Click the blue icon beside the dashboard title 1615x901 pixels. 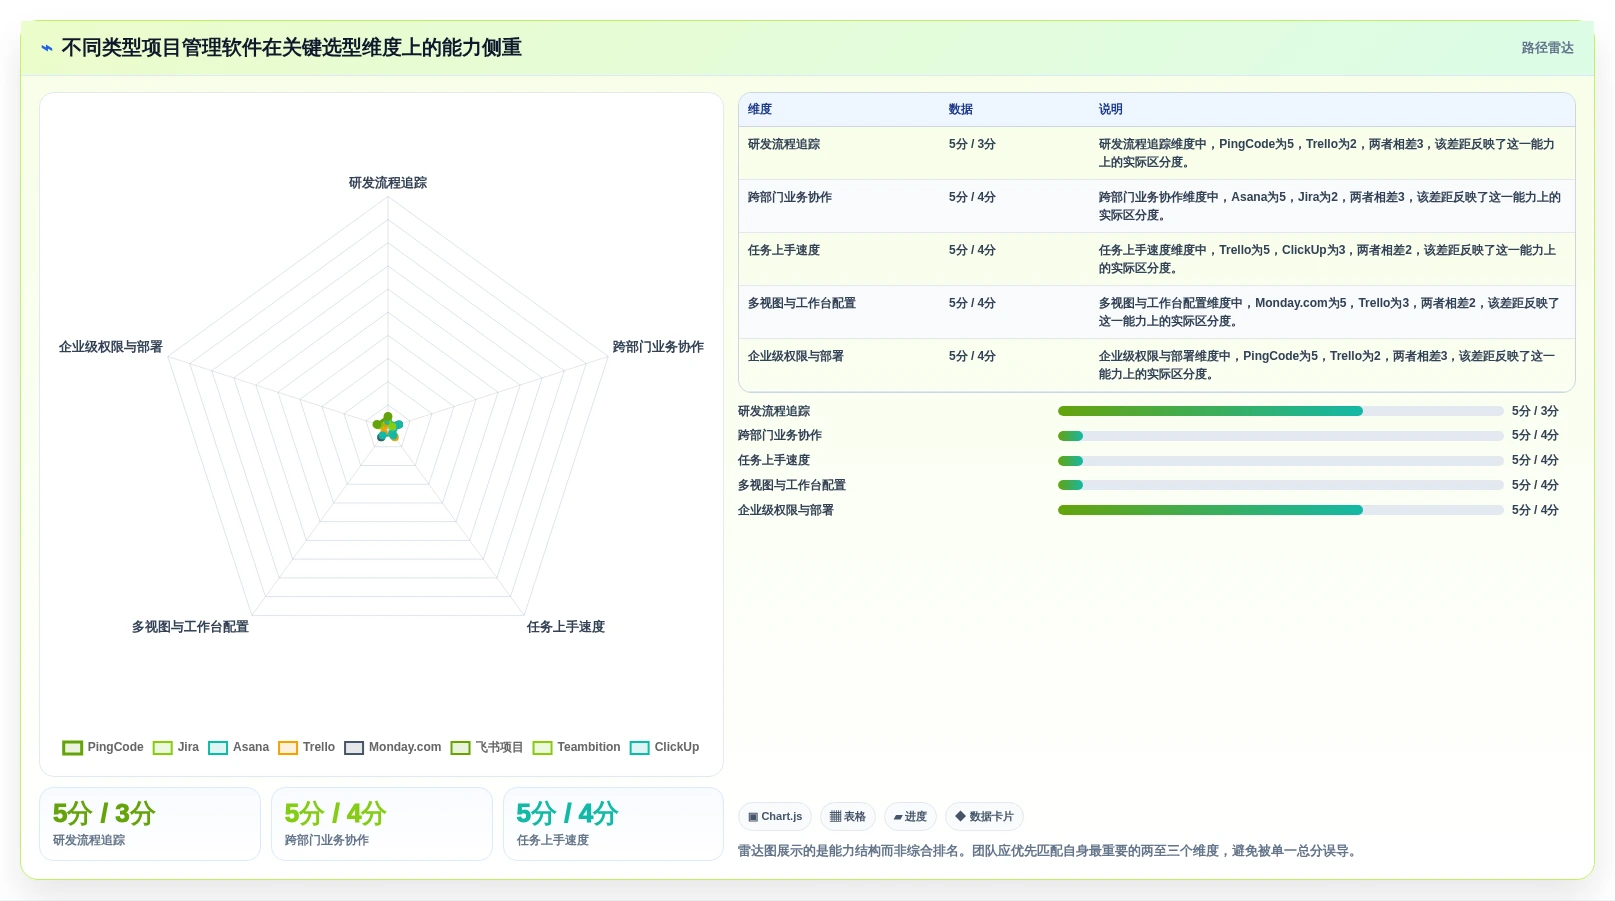tap(46, 48)
